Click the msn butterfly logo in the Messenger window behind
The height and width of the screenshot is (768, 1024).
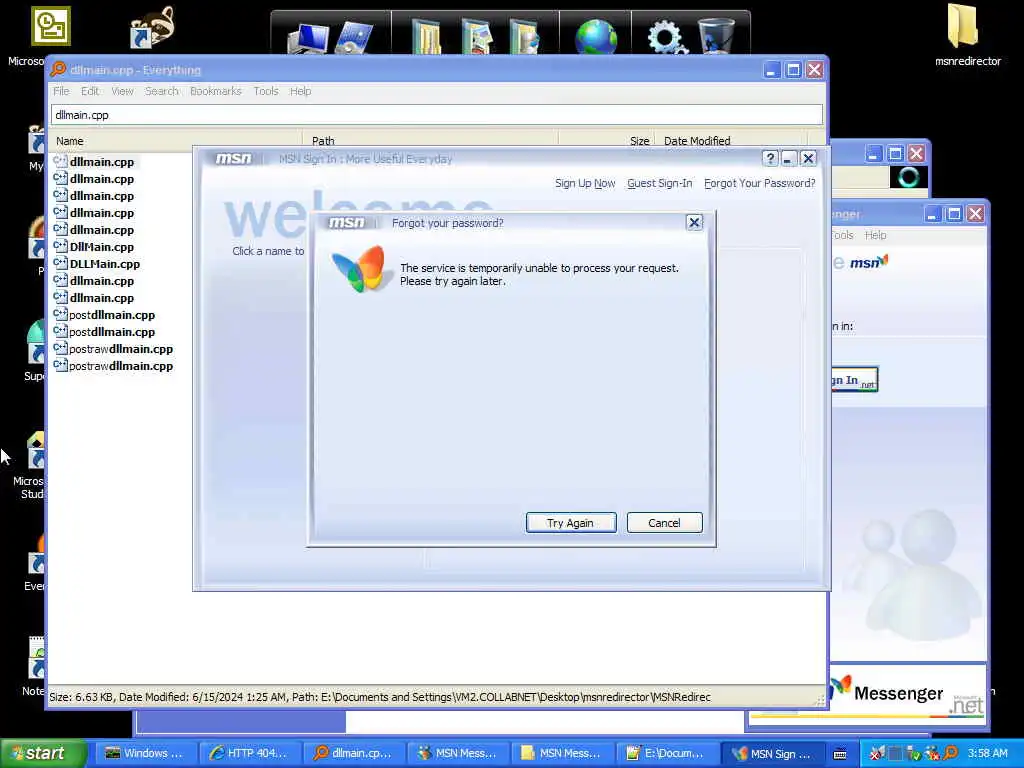click(869, 262)
